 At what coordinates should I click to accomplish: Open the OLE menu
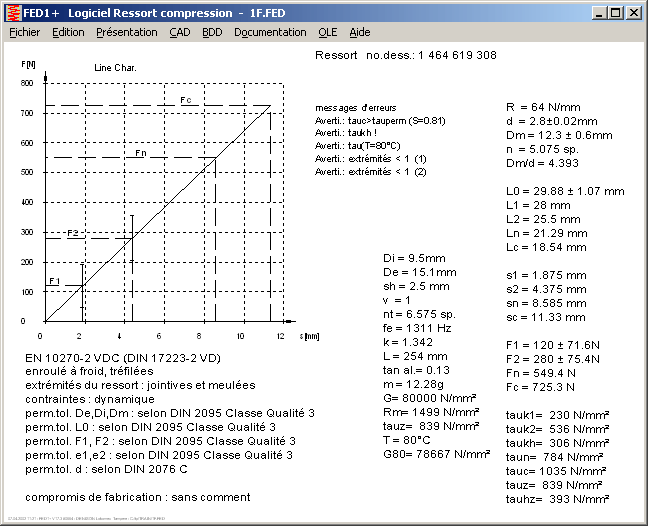tap(328, 32)
